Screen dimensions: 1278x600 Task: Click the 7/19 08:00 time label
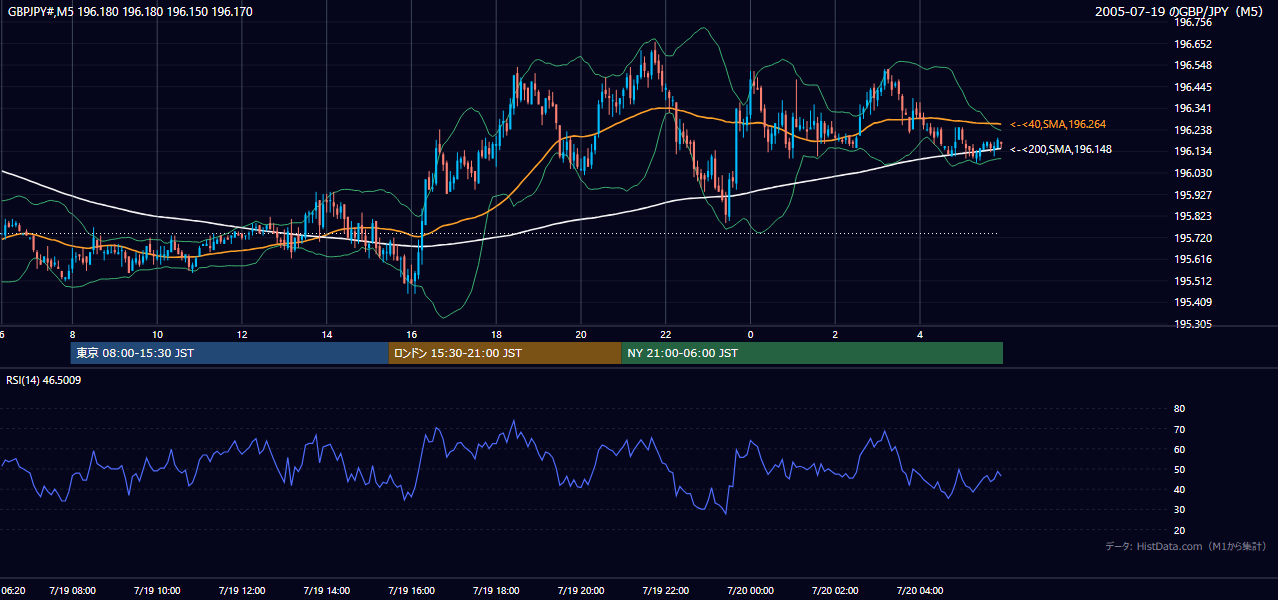click(x=72, y=591)
